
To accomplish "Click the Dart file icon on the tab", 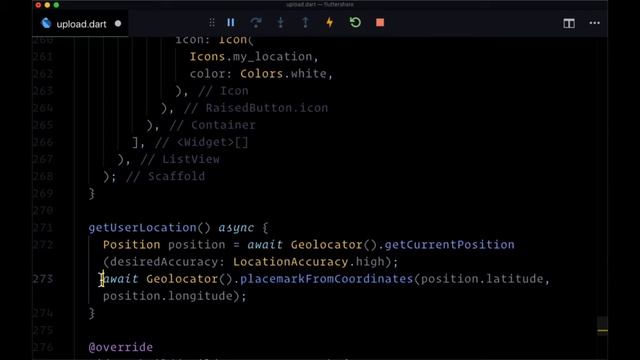I will [46, 23].
